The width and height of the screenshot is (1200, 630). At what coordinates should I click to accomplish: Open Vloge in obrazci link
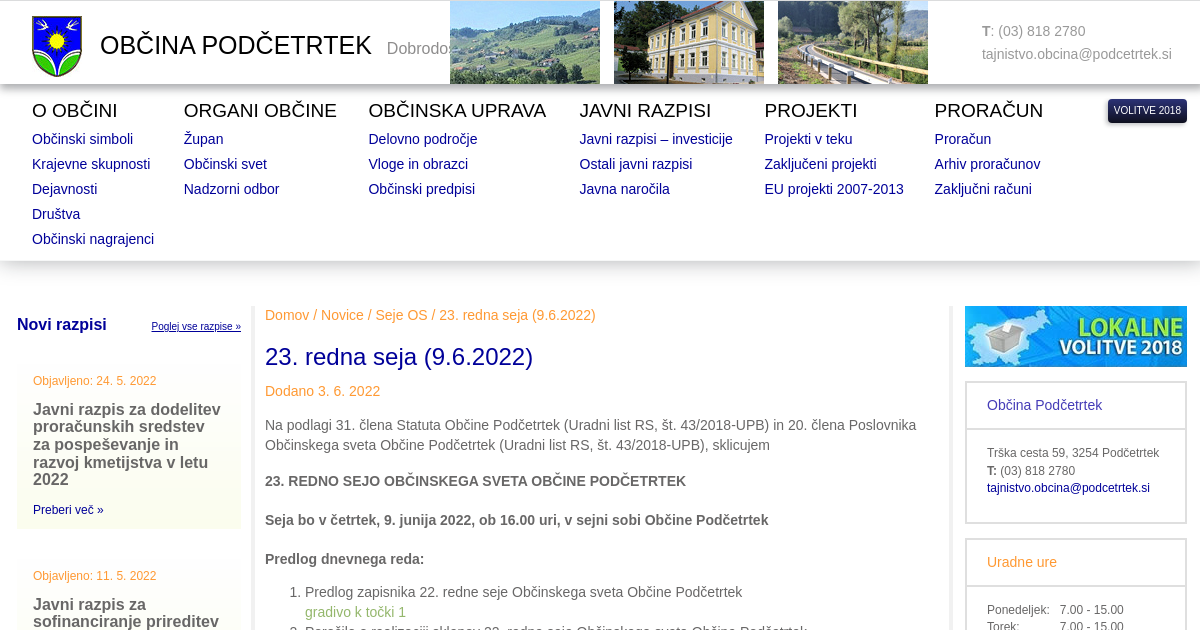[418, 164]
